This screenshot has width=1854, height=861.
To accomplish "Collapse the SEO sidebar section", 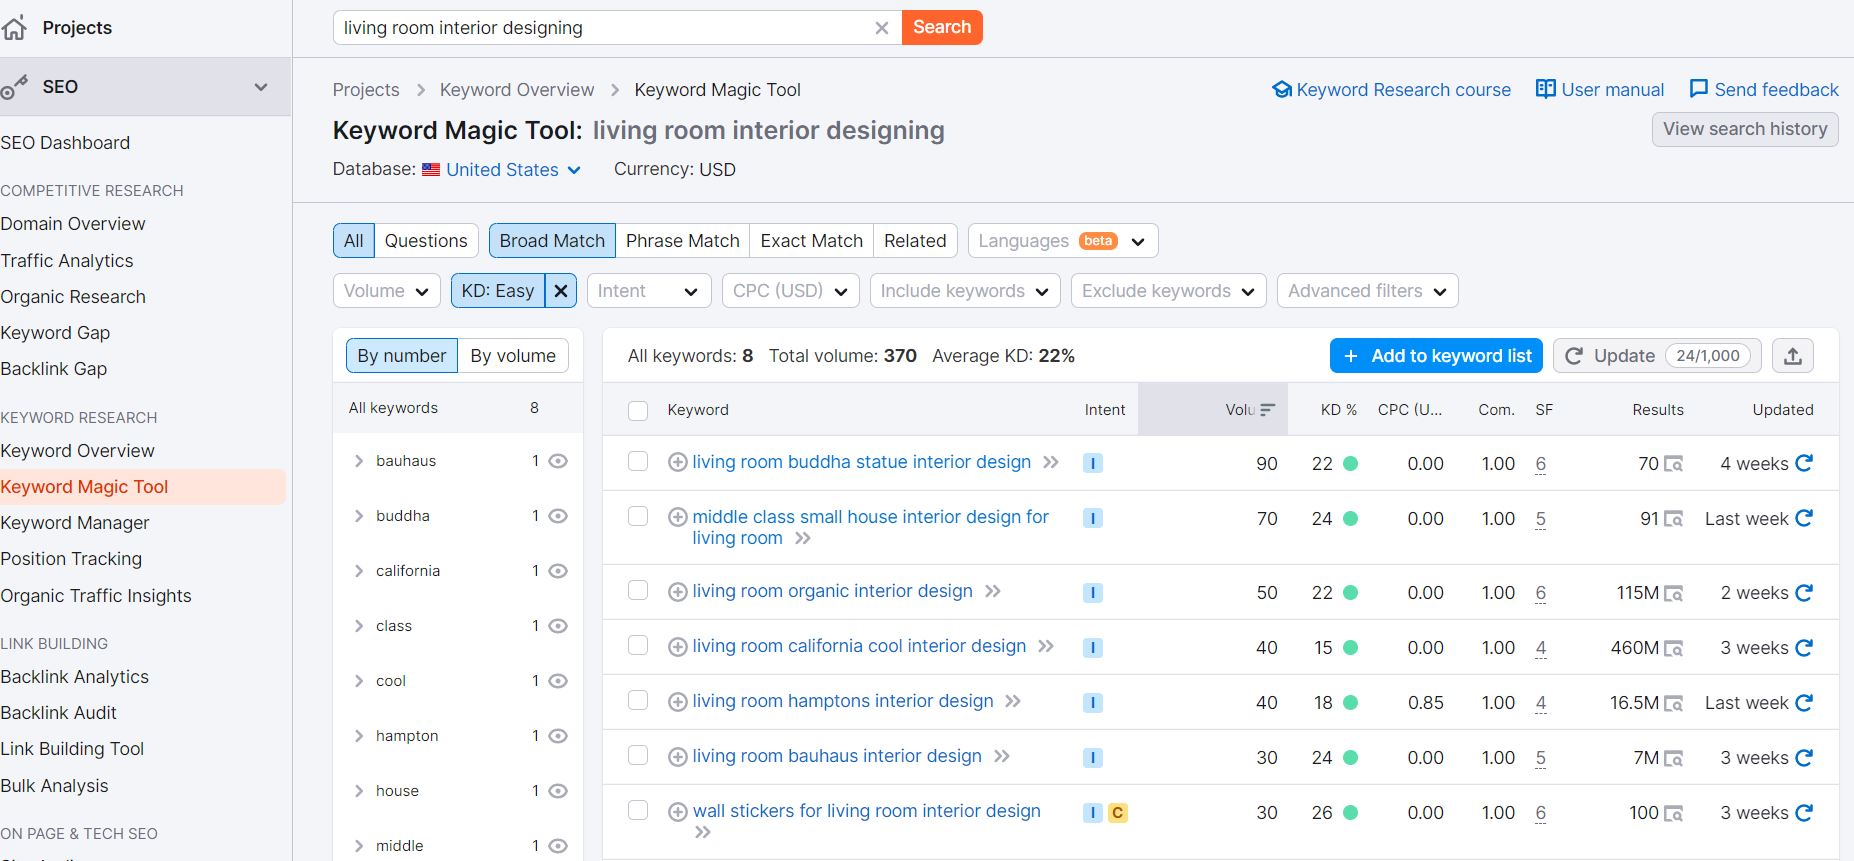I will tap(261, 87).
